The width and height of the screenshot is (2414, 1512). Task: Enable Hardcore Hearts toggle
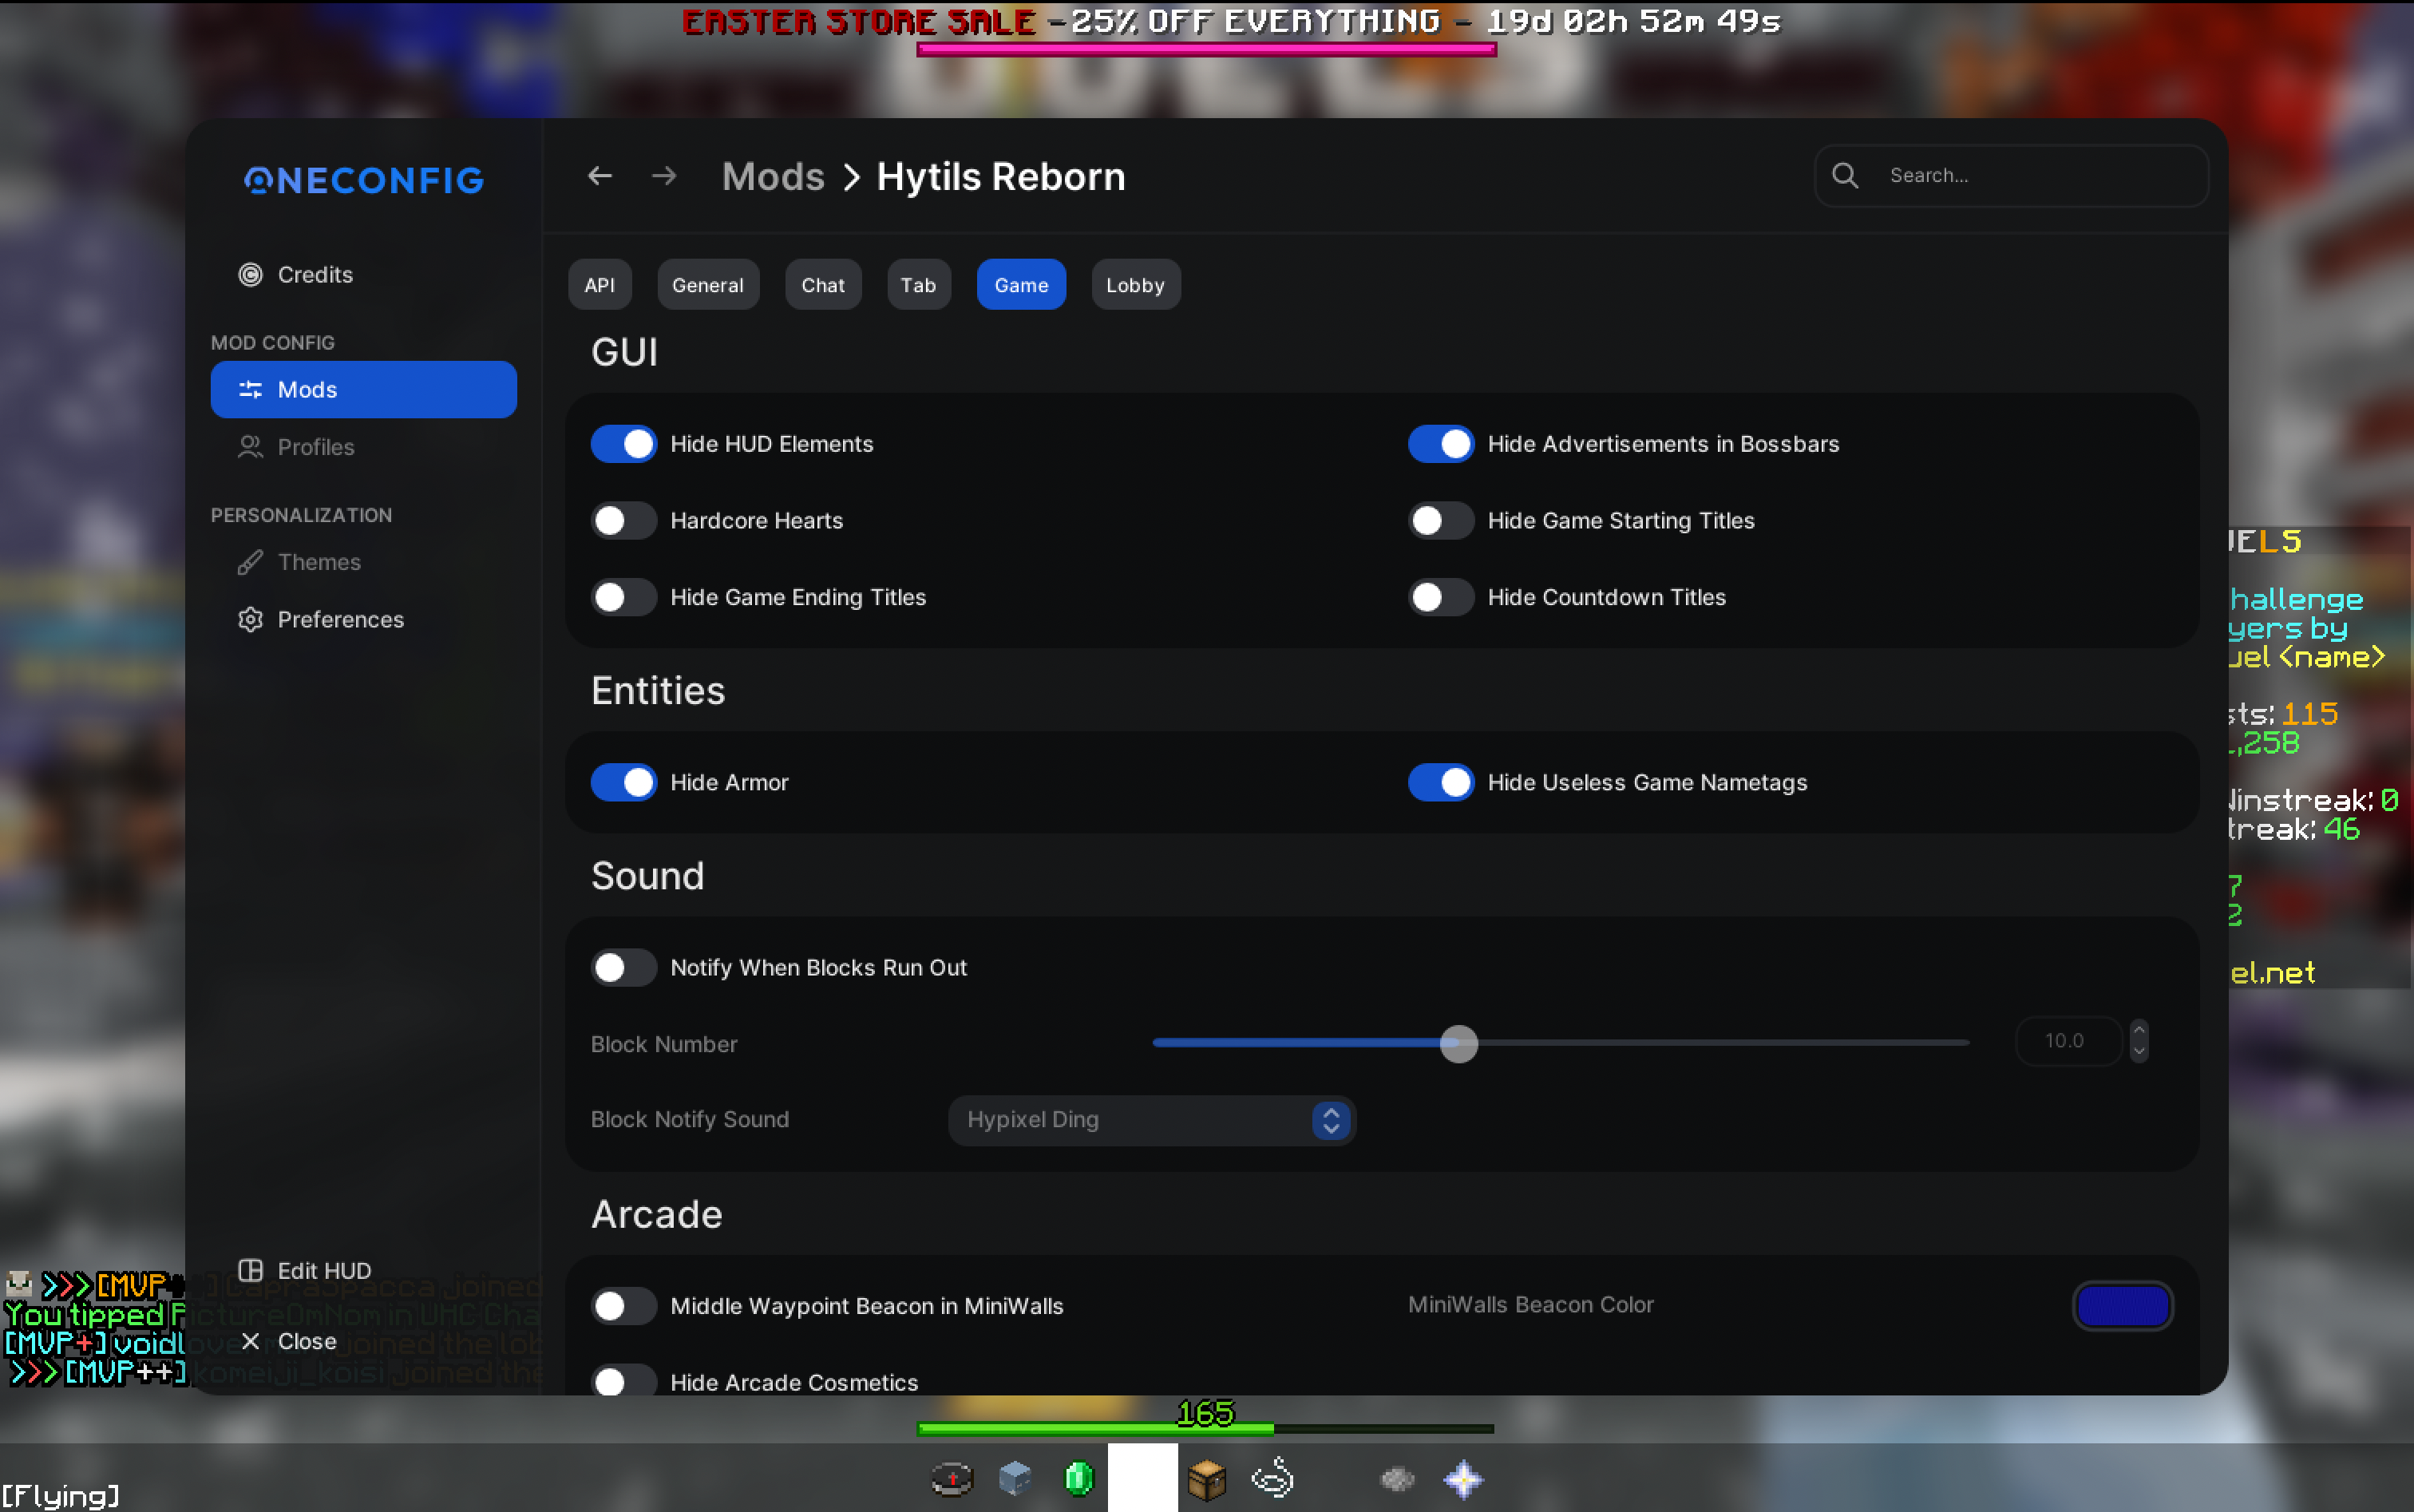pos(623,520)
